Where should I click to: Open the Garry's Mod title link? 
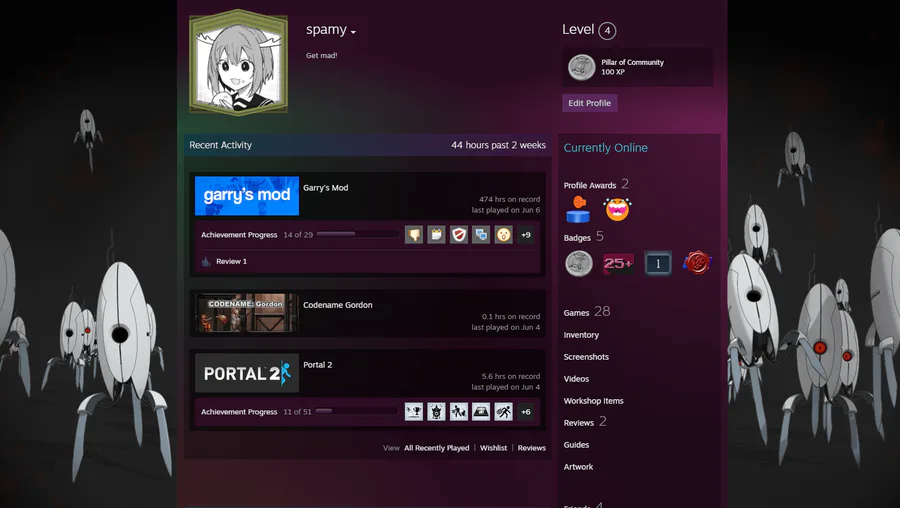click(x=325, y=188)
